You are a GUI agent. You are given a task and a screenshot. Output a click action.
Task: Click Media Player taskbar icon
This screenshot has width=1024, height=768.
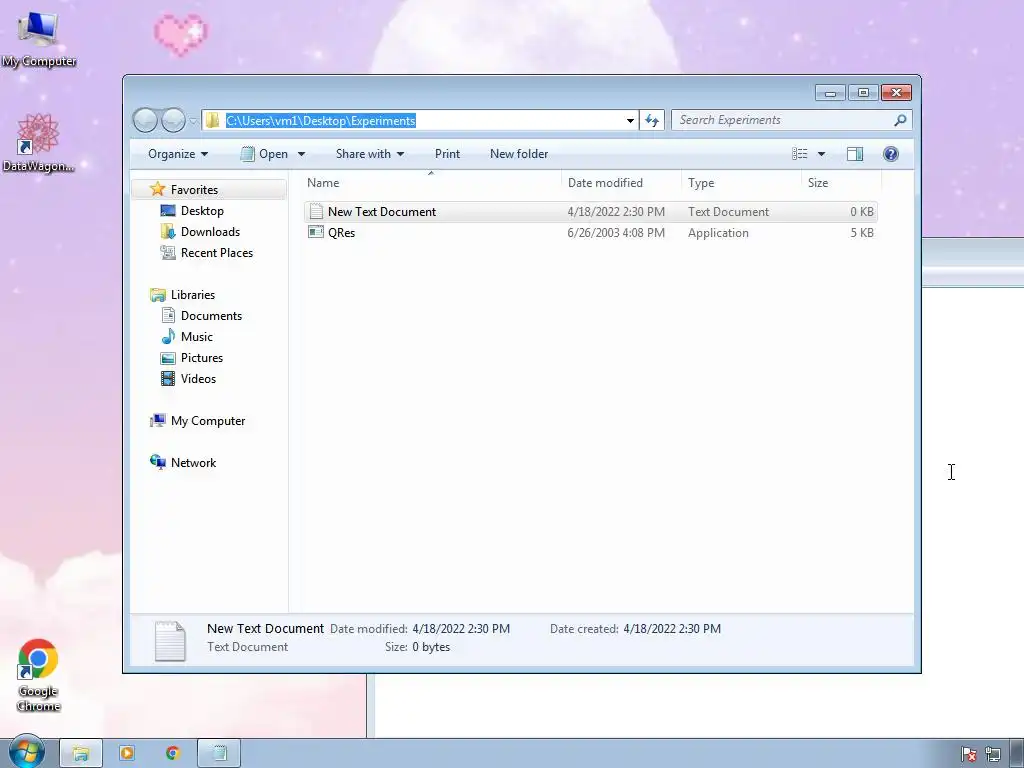pos(127,754)
